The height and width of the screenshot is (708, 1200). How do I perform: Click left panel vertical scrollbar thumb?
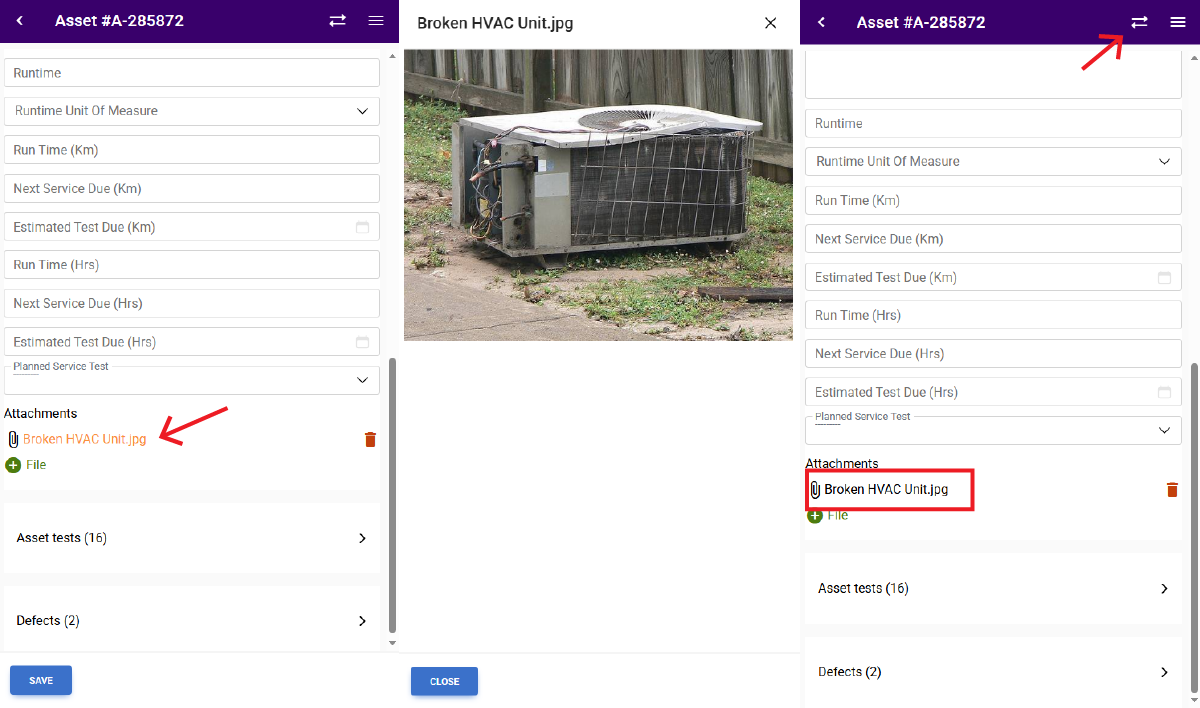392,495
